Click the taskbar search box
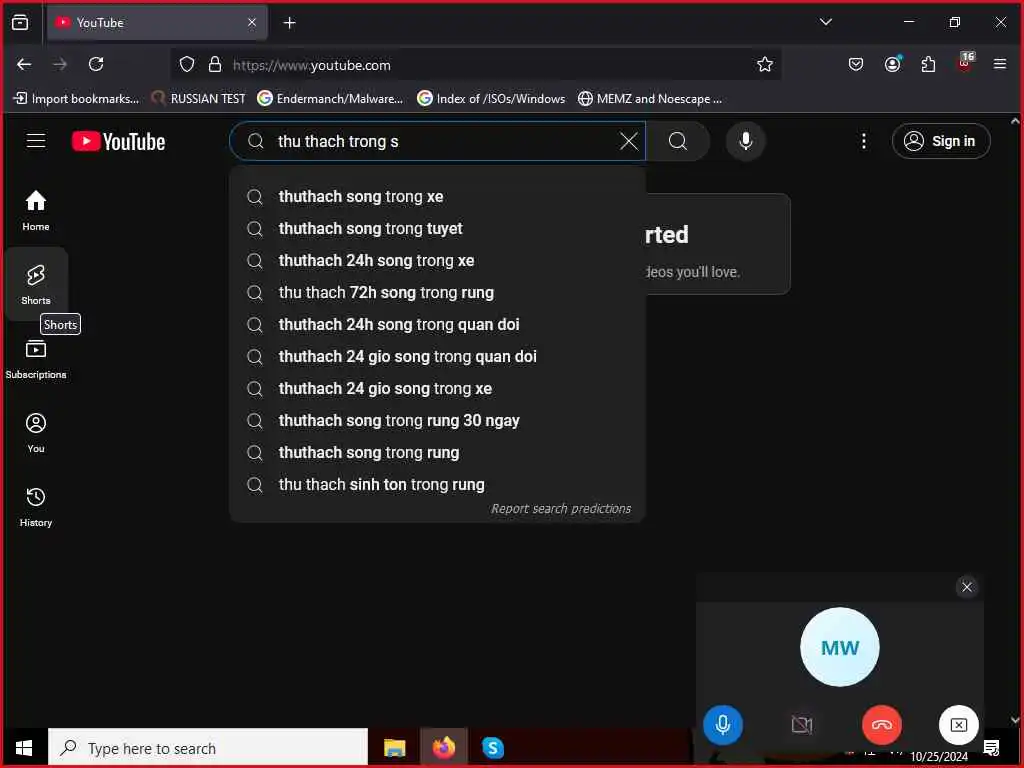This screenshot has height=768, width=1024. click(x=208, y=748)
